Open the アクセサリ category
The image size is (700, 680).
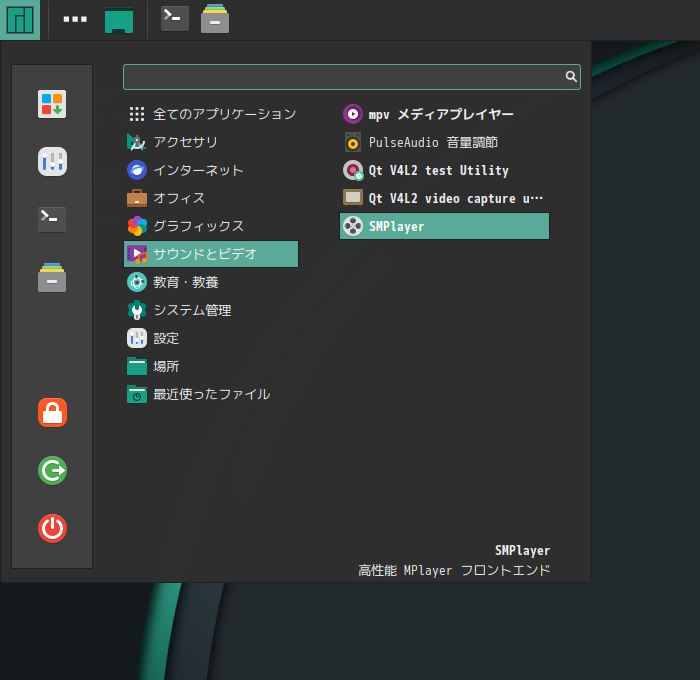point(211,142)
